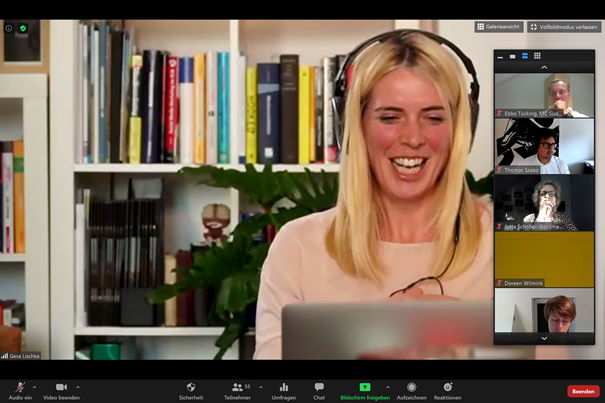Select Doreen Wilmink's yellow video tile

(x=544, y=258)
